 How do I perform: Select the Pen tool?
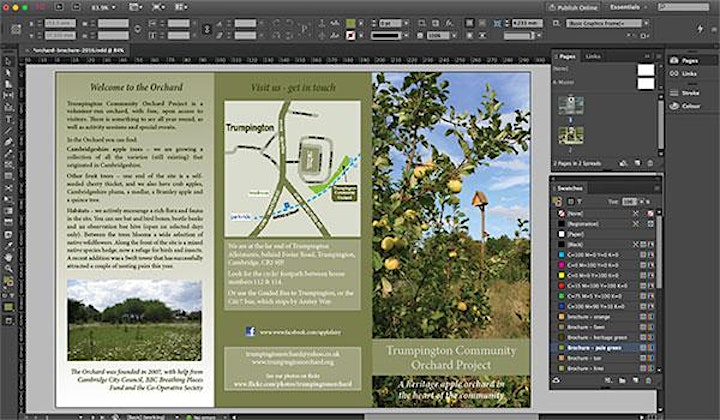click(8, 142)
